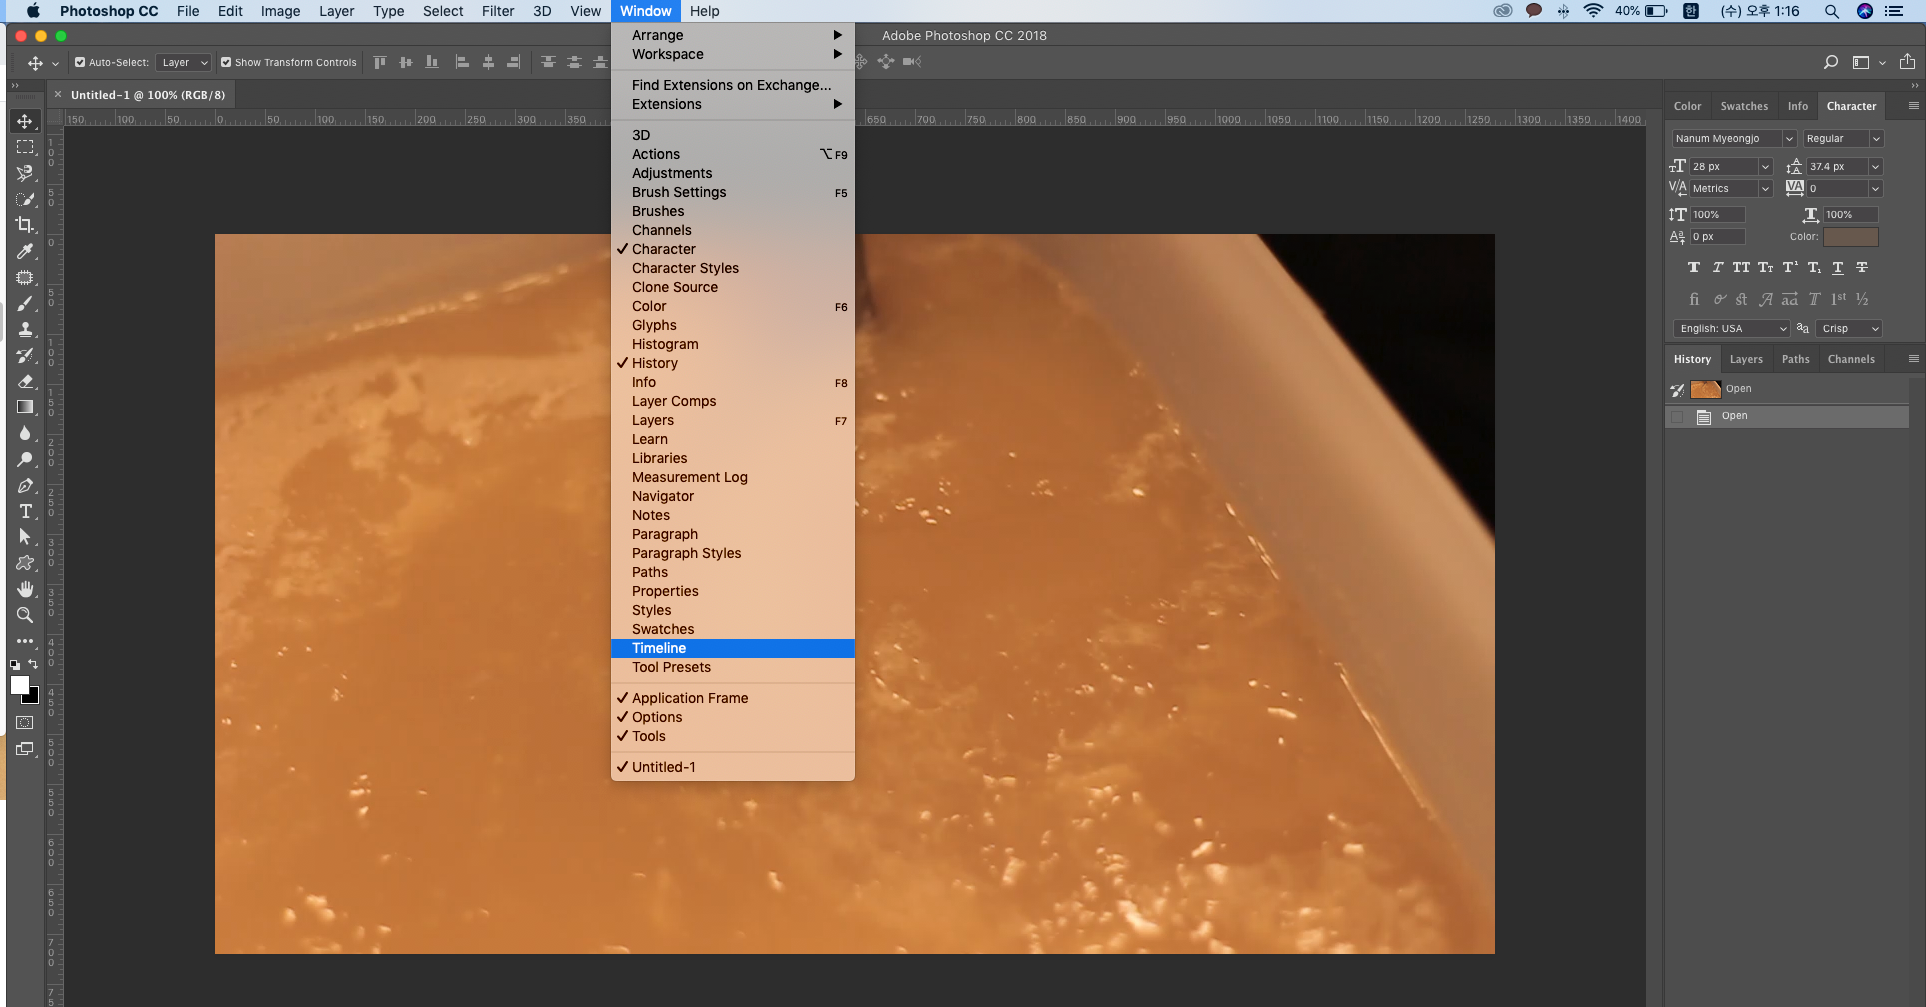Screen dimensions: 1926x1007
Task: Select the Path Selection tool
Action: pyautogui.click(x=25, y=537)
